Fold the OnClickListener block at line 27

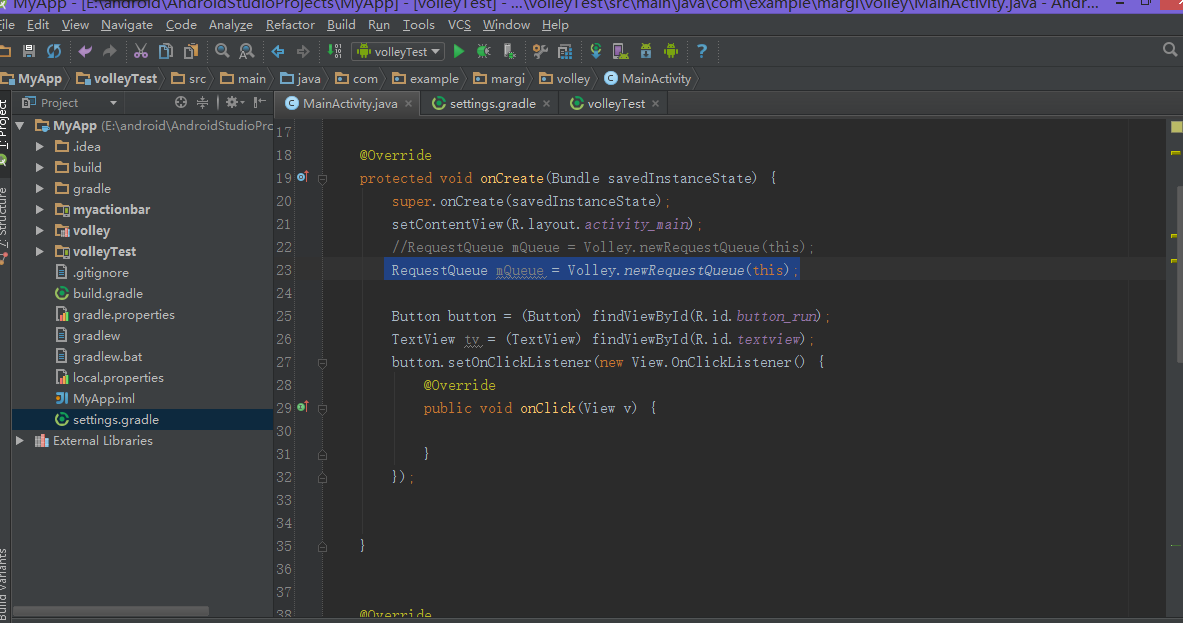(x=322, y=364)
